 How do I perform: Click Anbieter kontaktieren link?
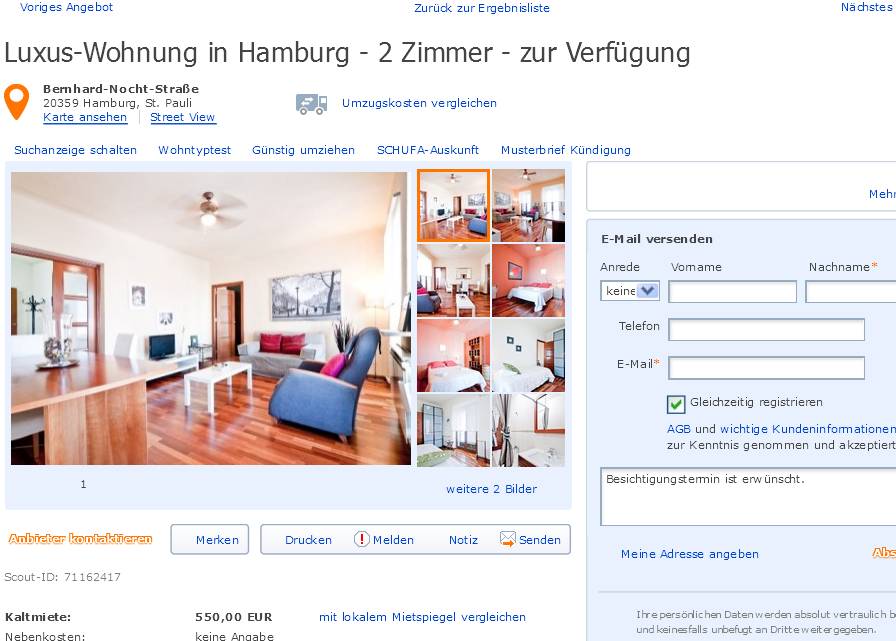click(81, 539)
